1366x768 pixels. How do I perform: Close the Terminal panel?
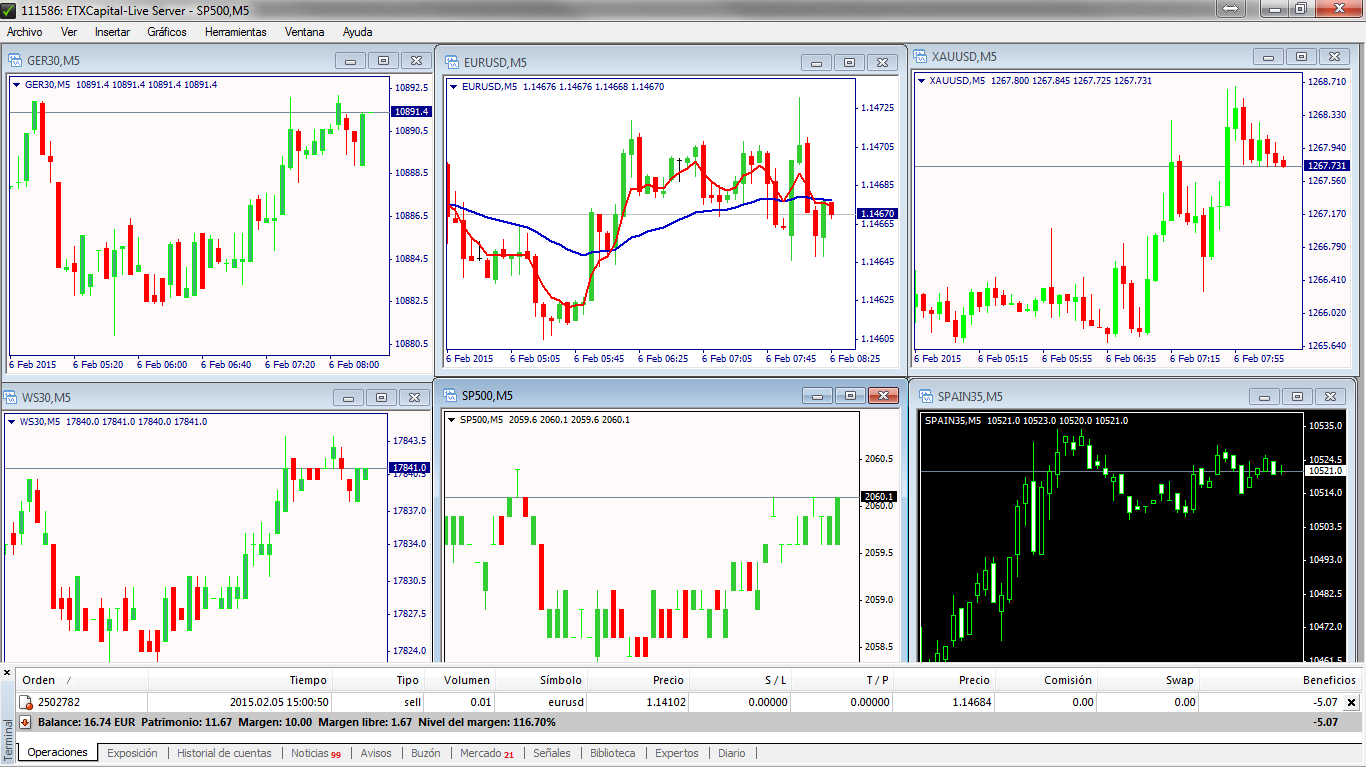tap(8, 673)
